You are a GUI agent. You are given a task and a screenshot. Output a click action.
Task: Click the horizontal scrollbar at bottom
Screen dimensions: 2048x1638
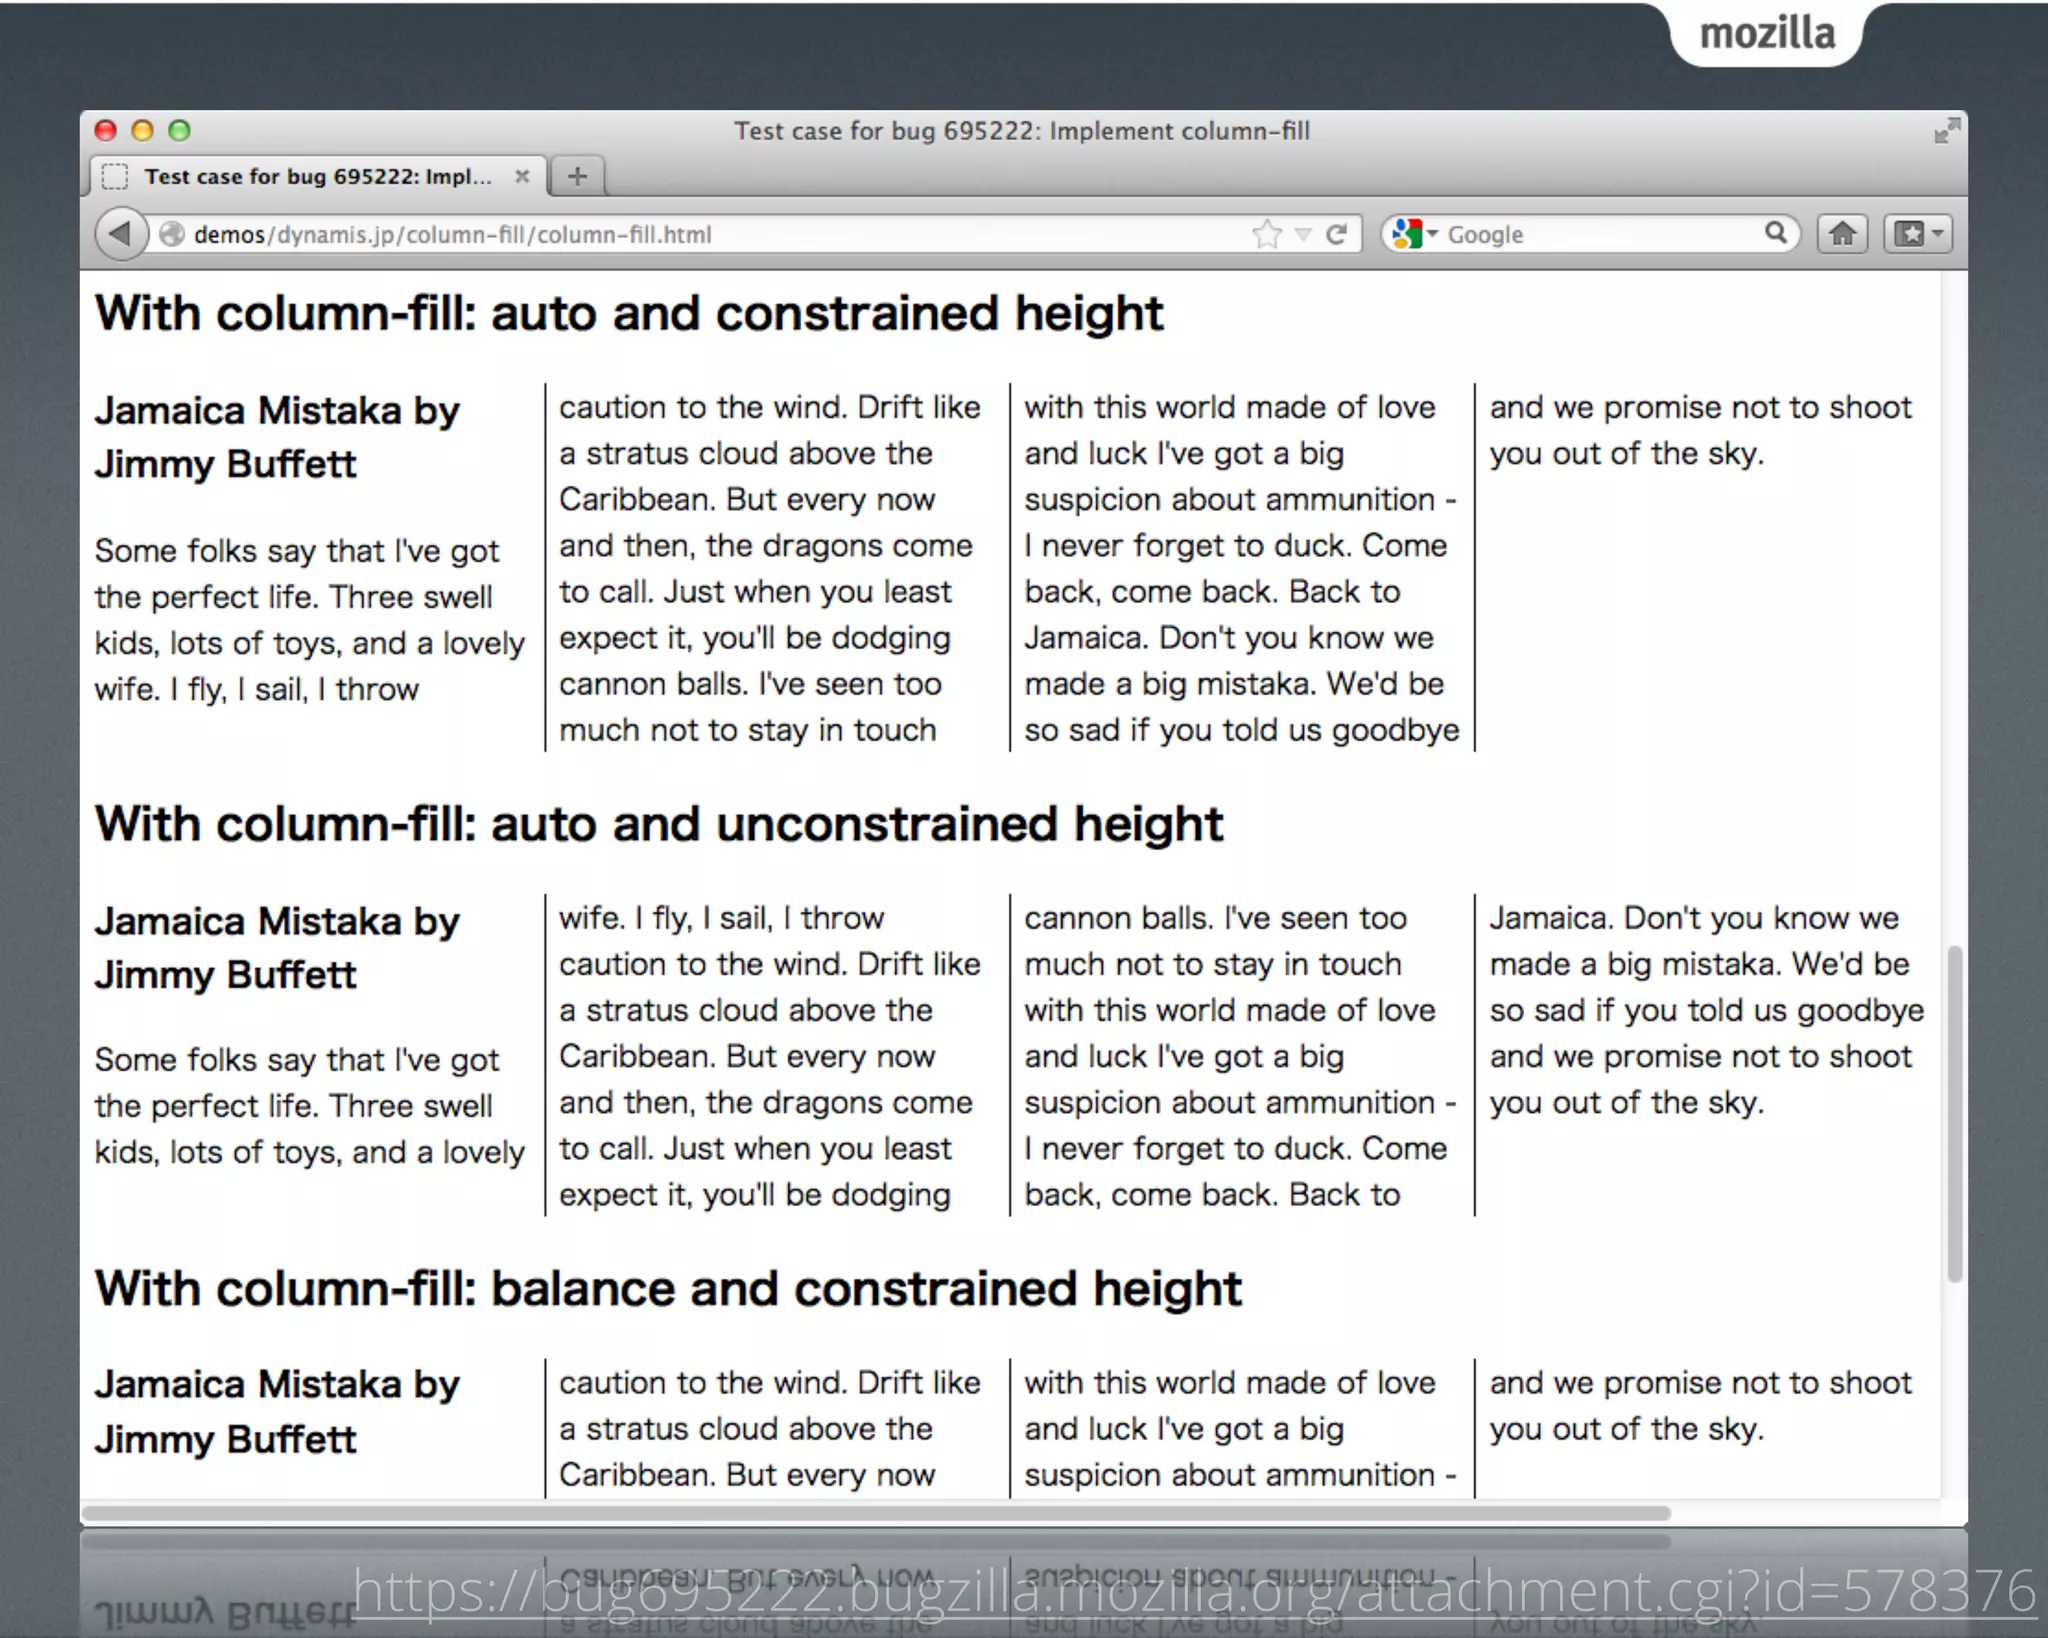tap(875, 1513)
